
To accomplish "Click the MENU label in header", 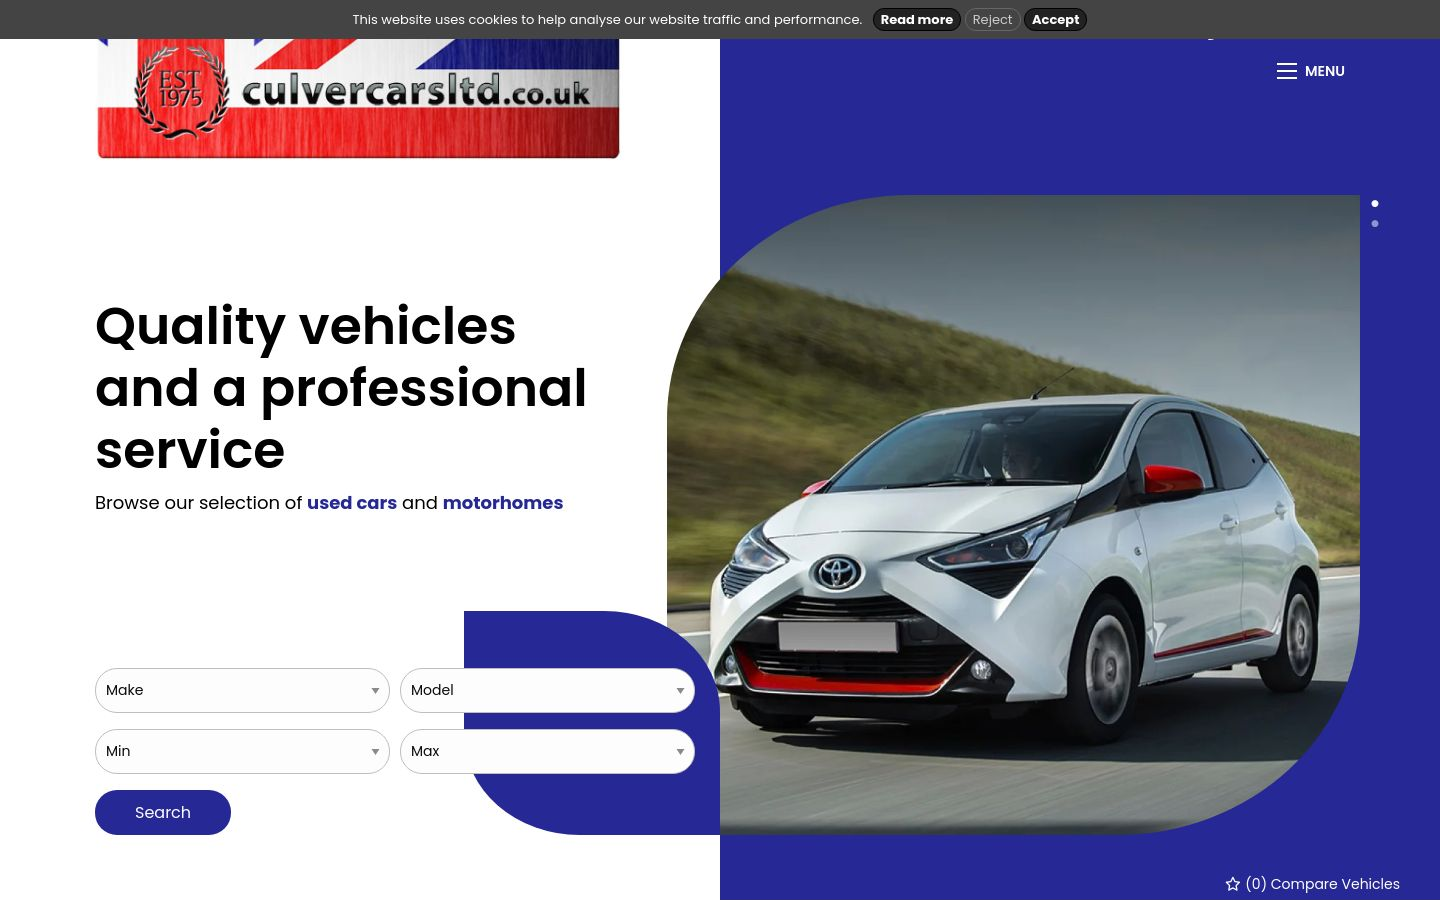I will (1325, 71).
